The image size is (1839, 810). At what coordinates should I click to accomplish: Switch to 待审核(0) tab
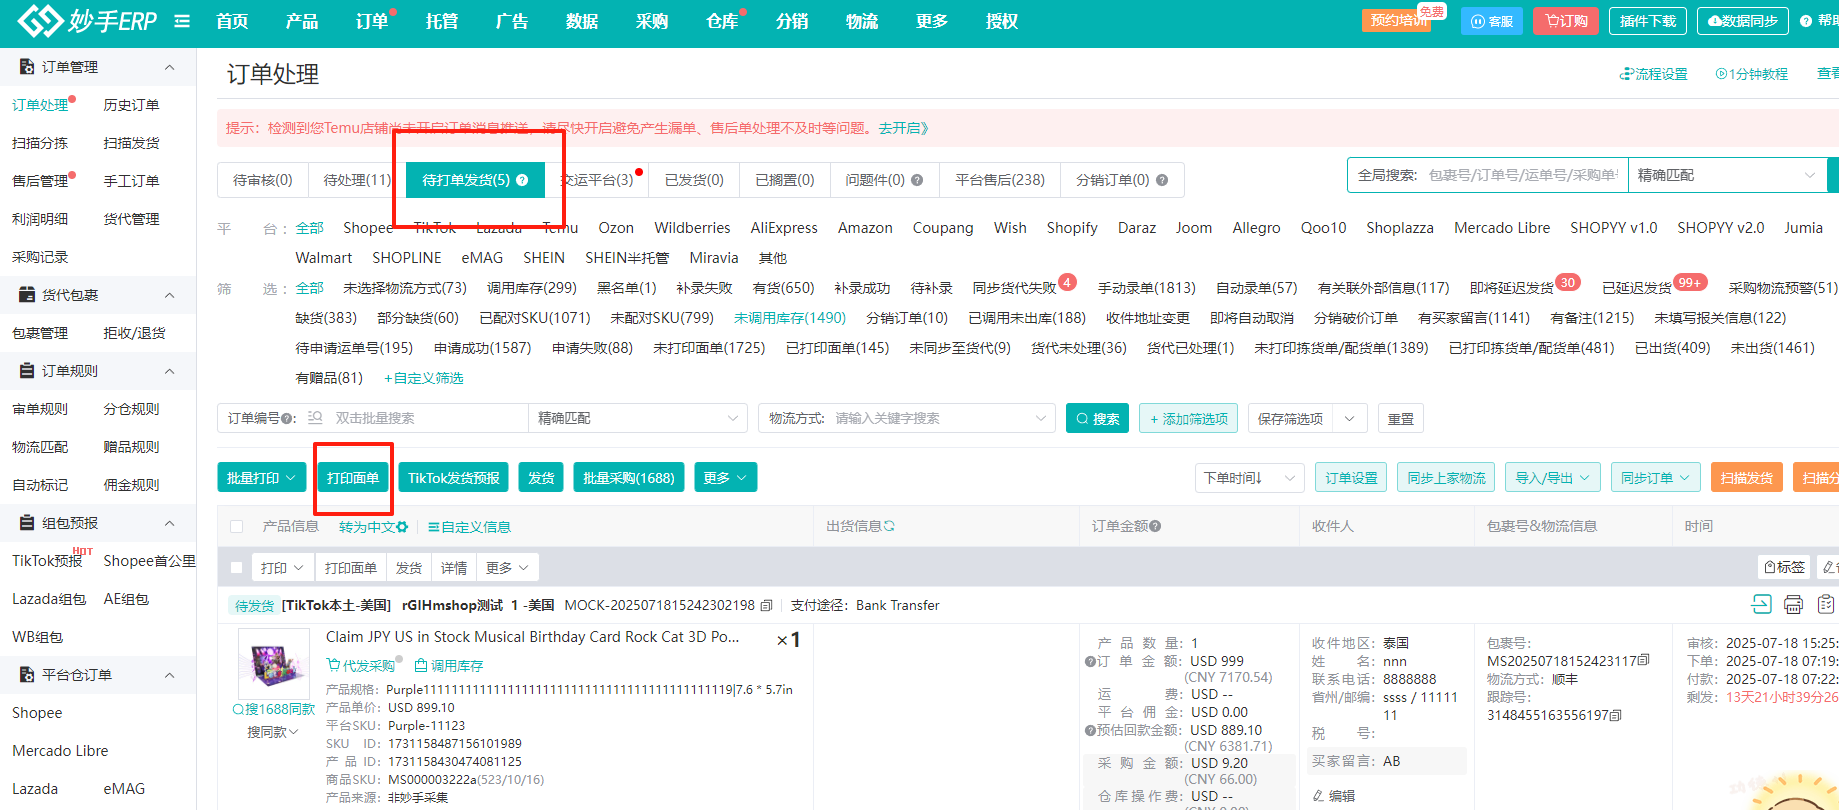pyautogui.click(x=263, y=180)
